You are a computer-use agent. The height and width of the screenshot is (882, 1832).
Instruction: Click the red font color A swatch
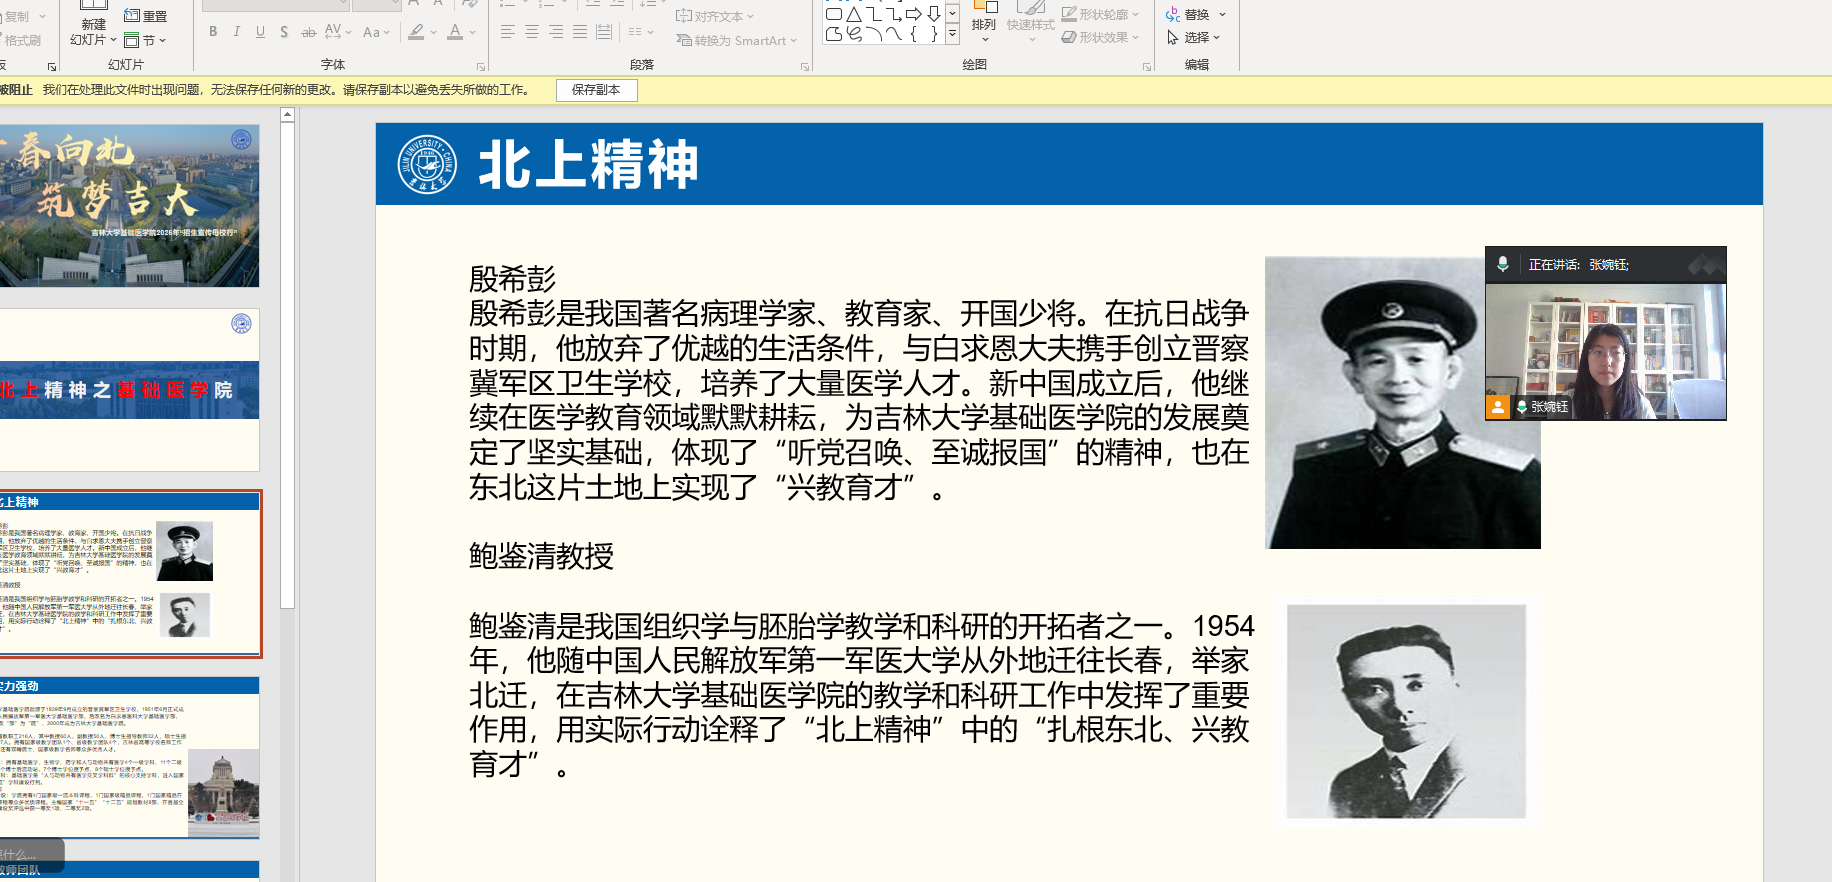point(455,32)
